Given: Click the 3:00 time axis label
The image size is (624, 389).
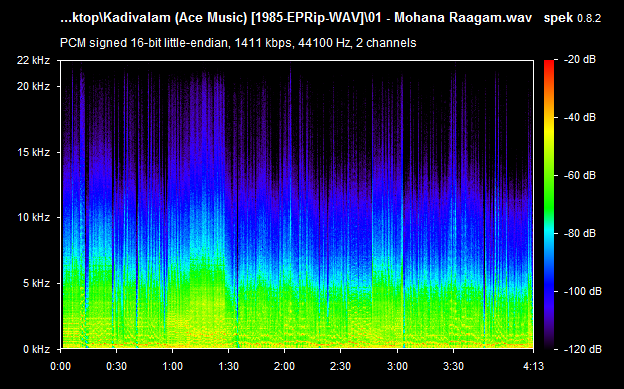Looking at the screenshot, I should click(397, 366).
